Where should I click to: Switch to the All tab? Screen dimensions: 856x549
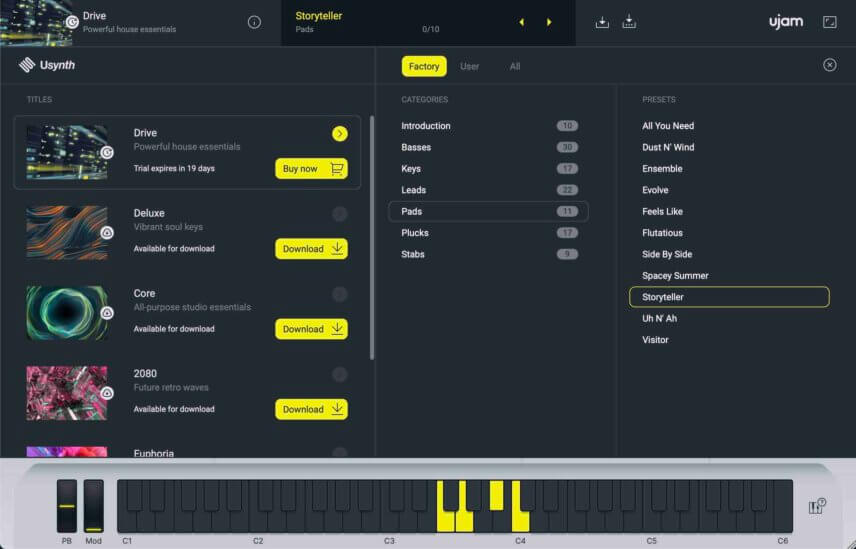pos(515,66)
